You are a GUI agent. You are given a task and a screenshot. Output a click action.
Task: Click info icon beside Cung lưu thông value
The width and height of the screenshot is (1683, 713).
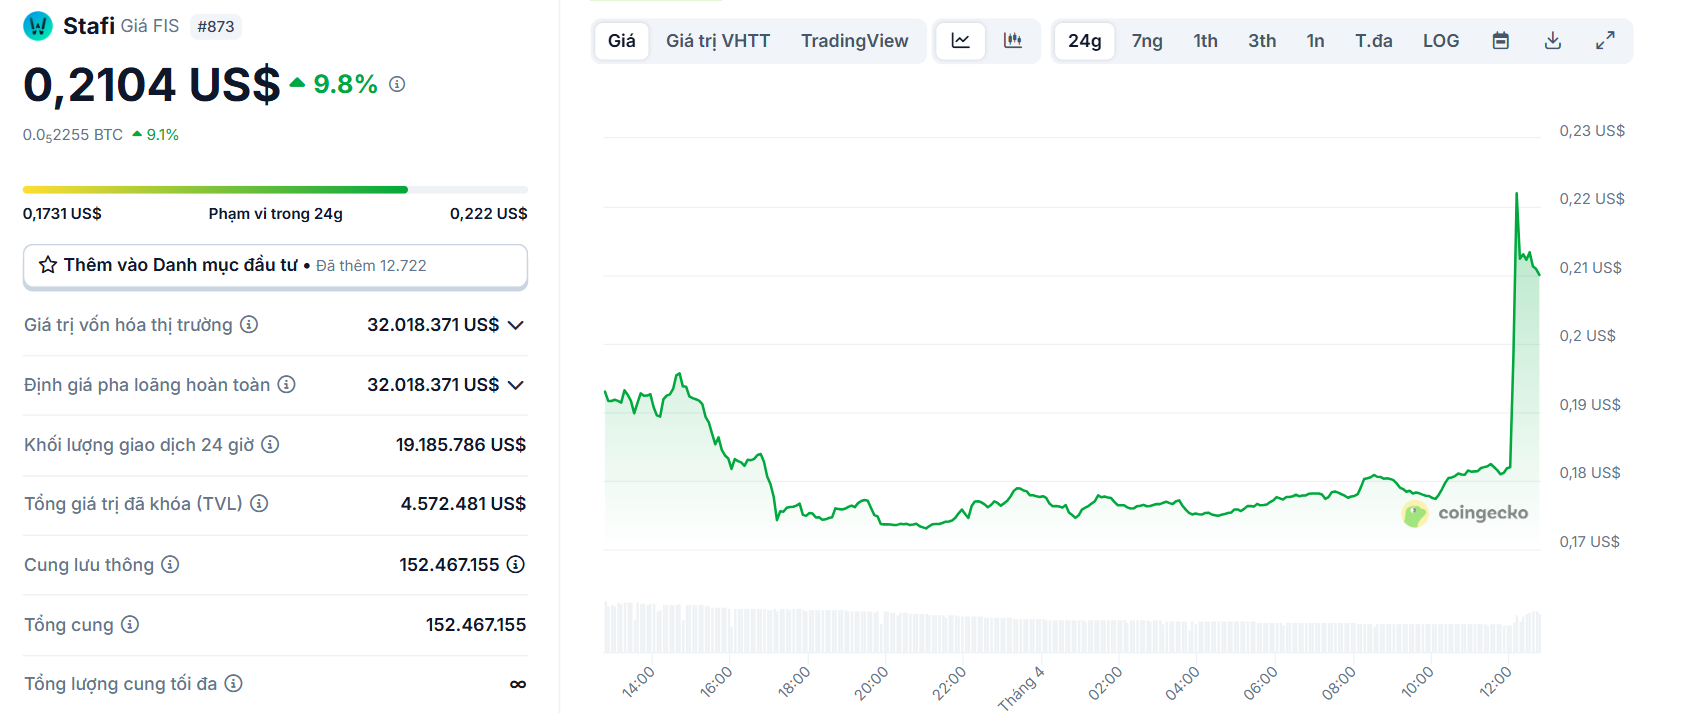coord(516,564)
